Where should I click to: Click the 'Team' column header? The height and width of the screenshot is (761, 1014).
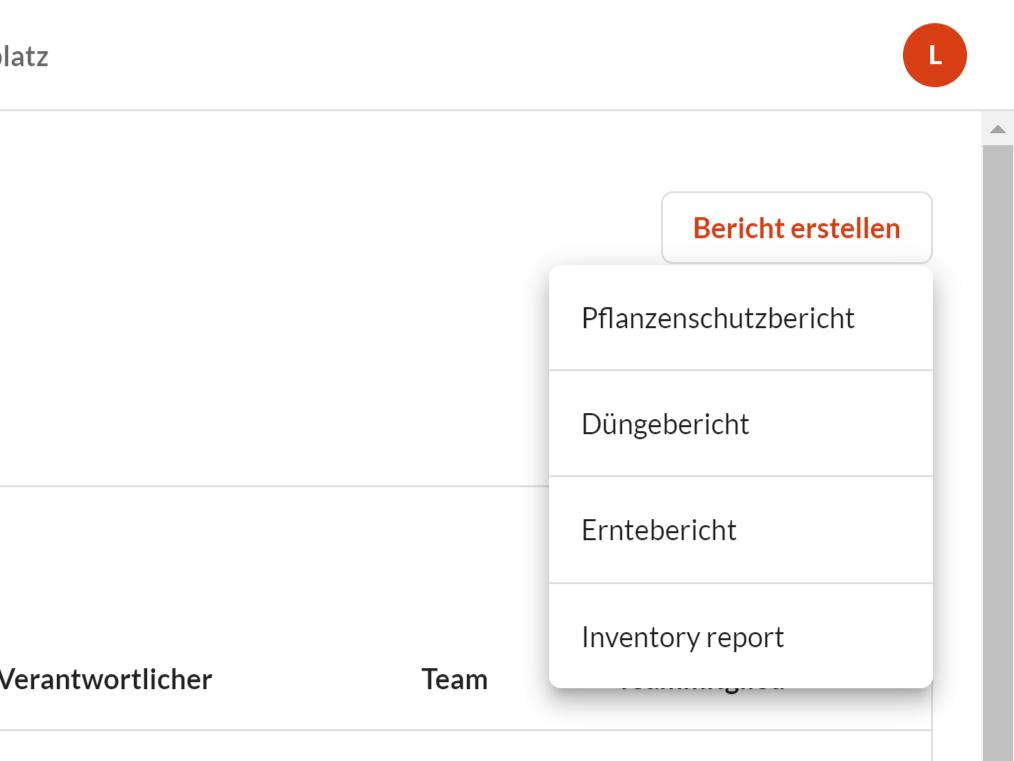click(x=454, y=680)
